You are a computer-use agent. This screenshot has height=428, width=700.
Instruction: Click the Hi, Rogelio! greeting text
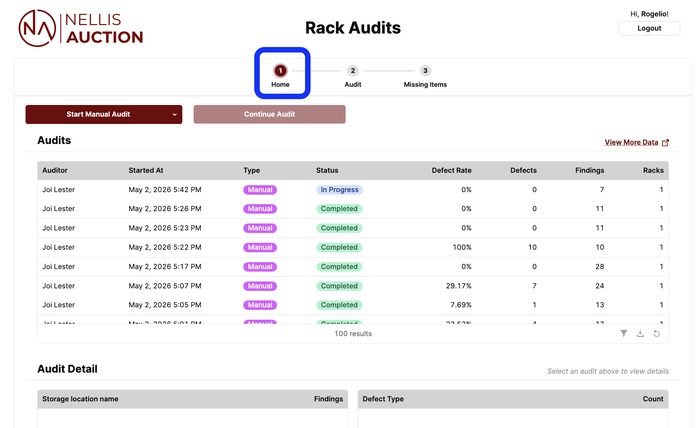click(649, 14)
